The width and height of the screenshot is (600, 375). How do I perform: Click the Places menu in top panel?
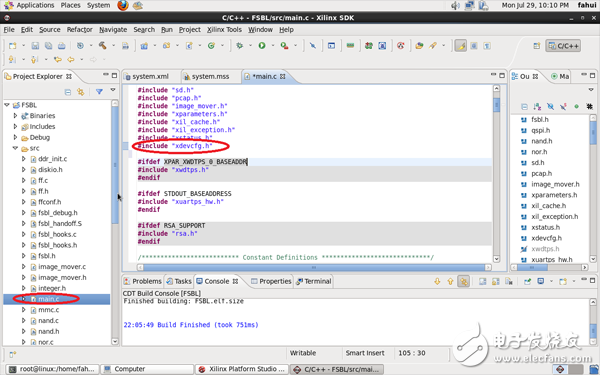click(70, 5)
